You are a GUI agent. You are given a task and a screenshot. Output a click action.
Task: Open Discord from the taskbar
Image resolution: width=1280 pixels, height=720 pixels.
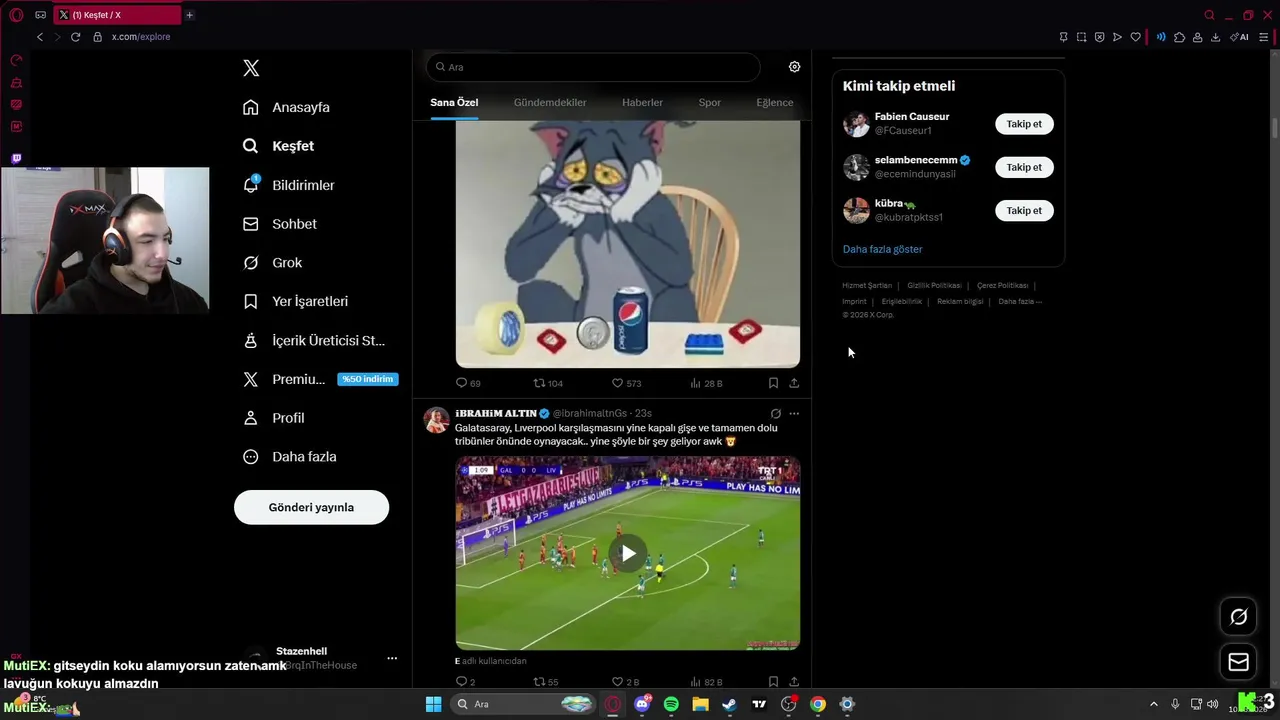(x=643, y=704)
